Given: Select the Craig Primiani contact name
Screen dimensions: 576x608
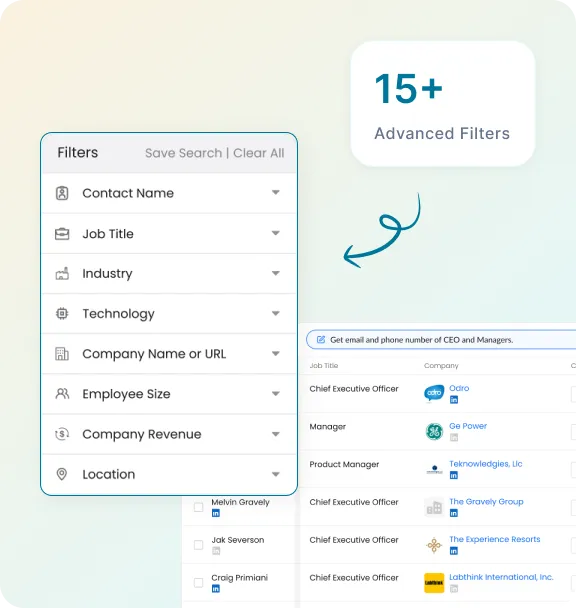Looking at the screenshot, I should 239,578.
